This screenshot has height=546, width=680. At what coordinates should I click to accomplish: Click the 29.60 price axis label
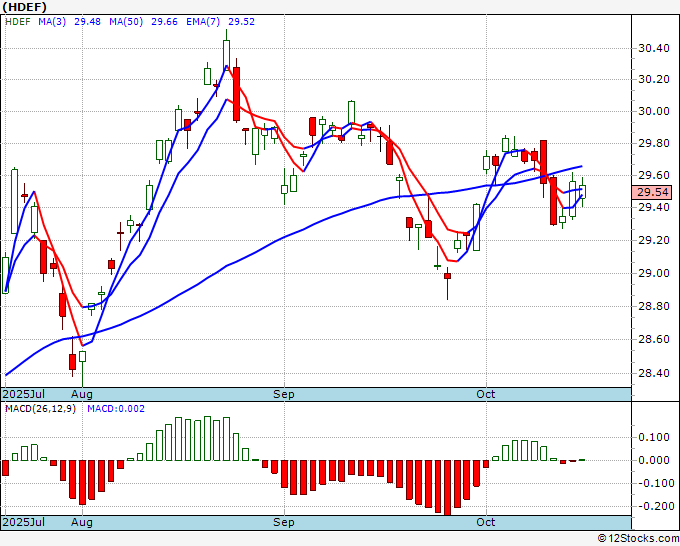click(654, 176)
